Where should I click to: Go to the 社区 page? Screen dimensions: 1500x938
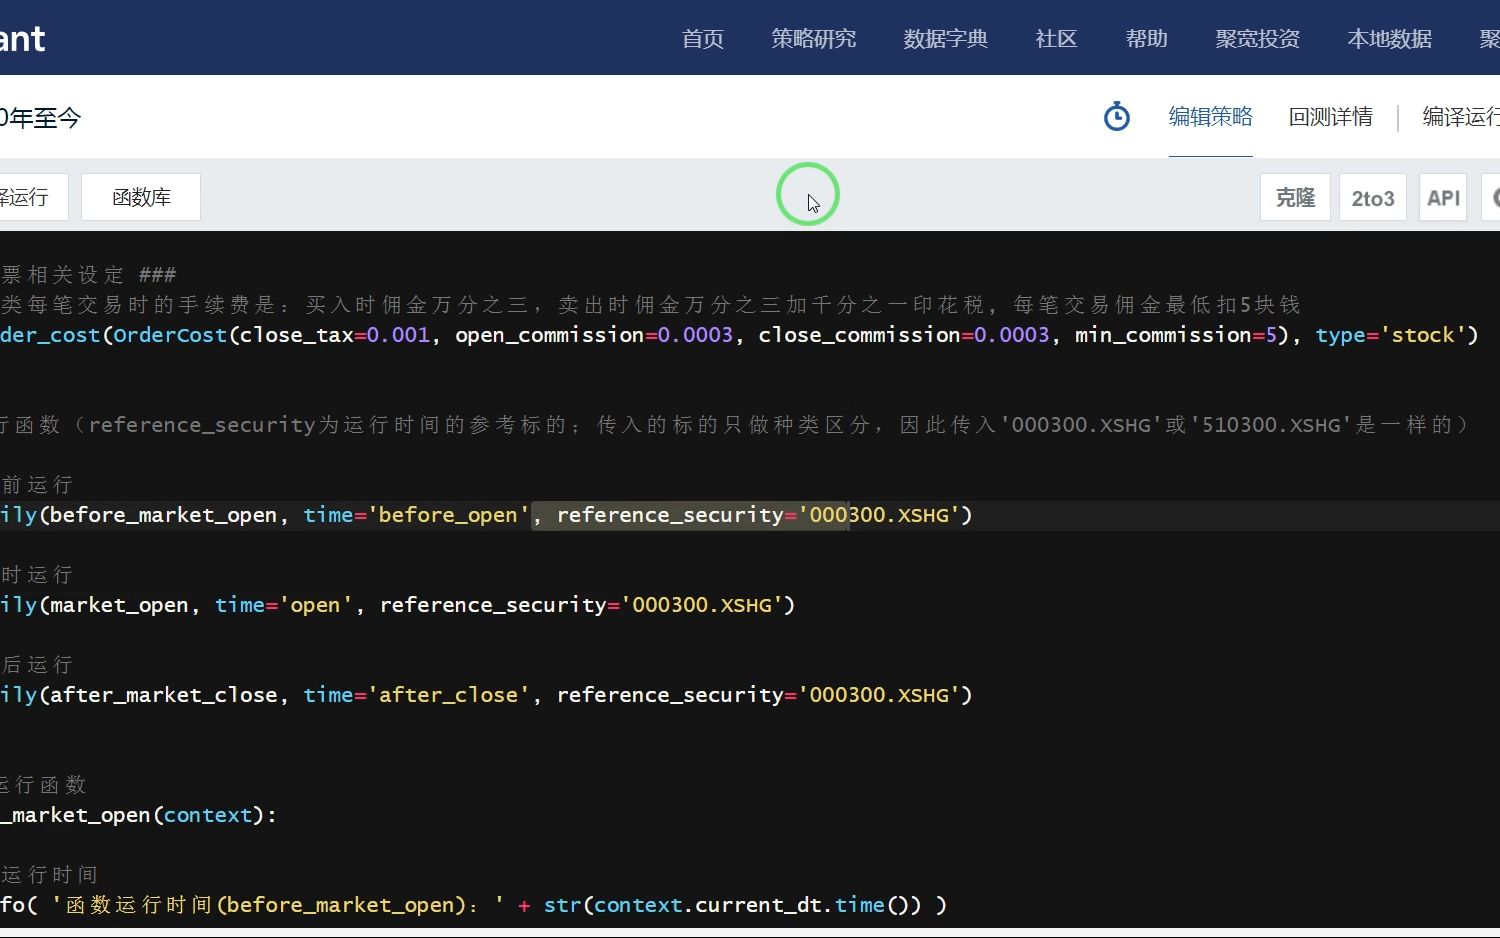tap(1056, 39)
